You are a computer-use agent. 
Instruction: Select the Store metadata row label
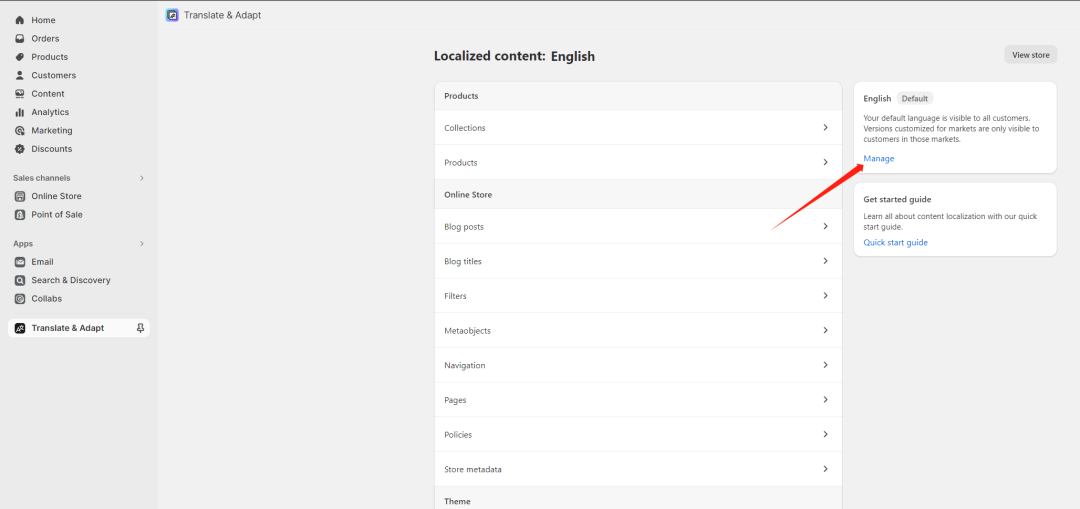pyautogui.click(x=473, y=469)
